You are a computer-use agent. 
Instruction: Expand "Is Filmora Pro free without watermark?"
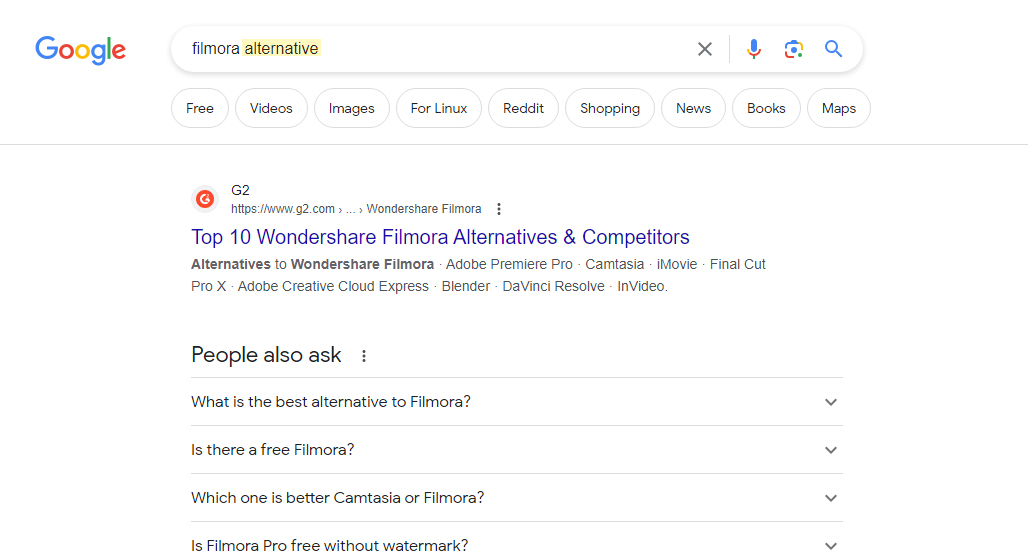click(x=517, y=546)
